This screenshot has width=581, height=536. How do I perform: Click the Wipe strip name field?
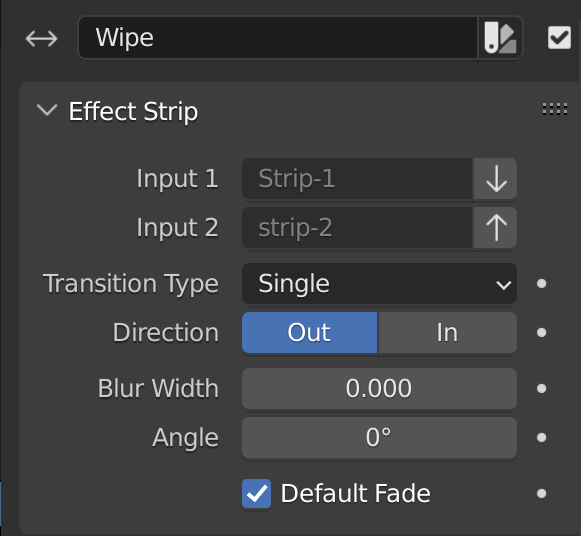click(278, 37)
